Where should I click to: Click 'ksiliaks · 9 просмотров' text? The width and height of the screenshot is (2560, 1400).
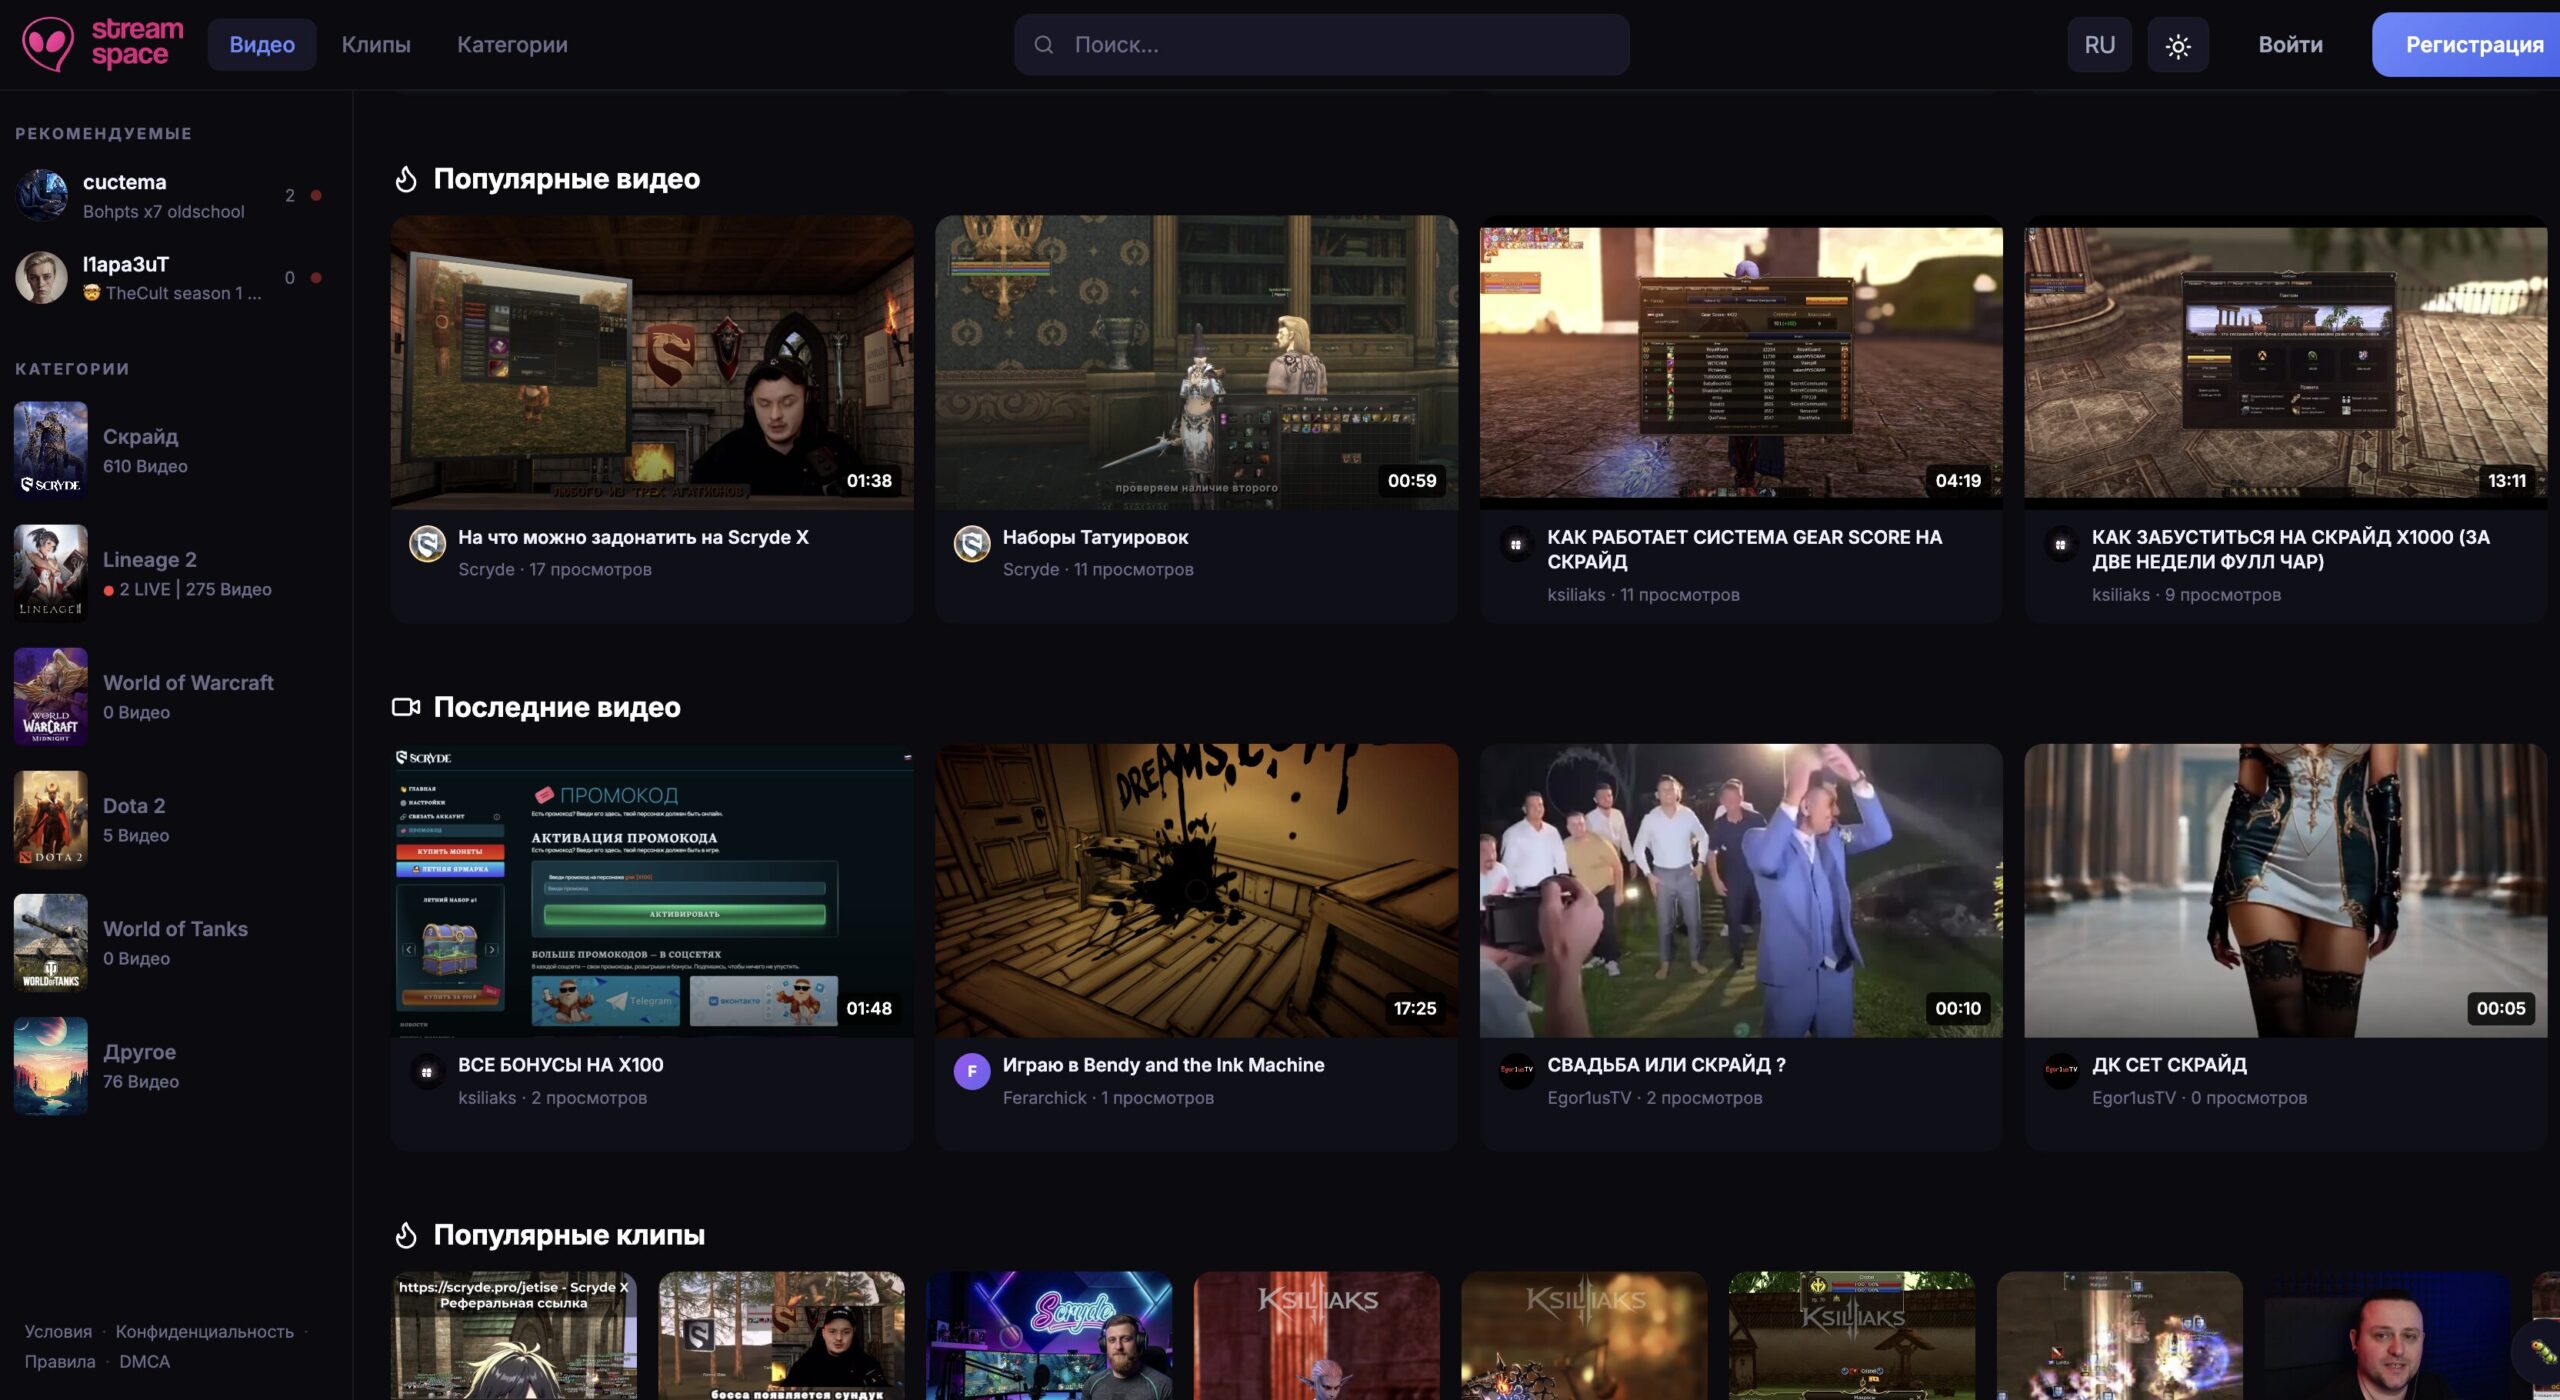(2186, 595)
